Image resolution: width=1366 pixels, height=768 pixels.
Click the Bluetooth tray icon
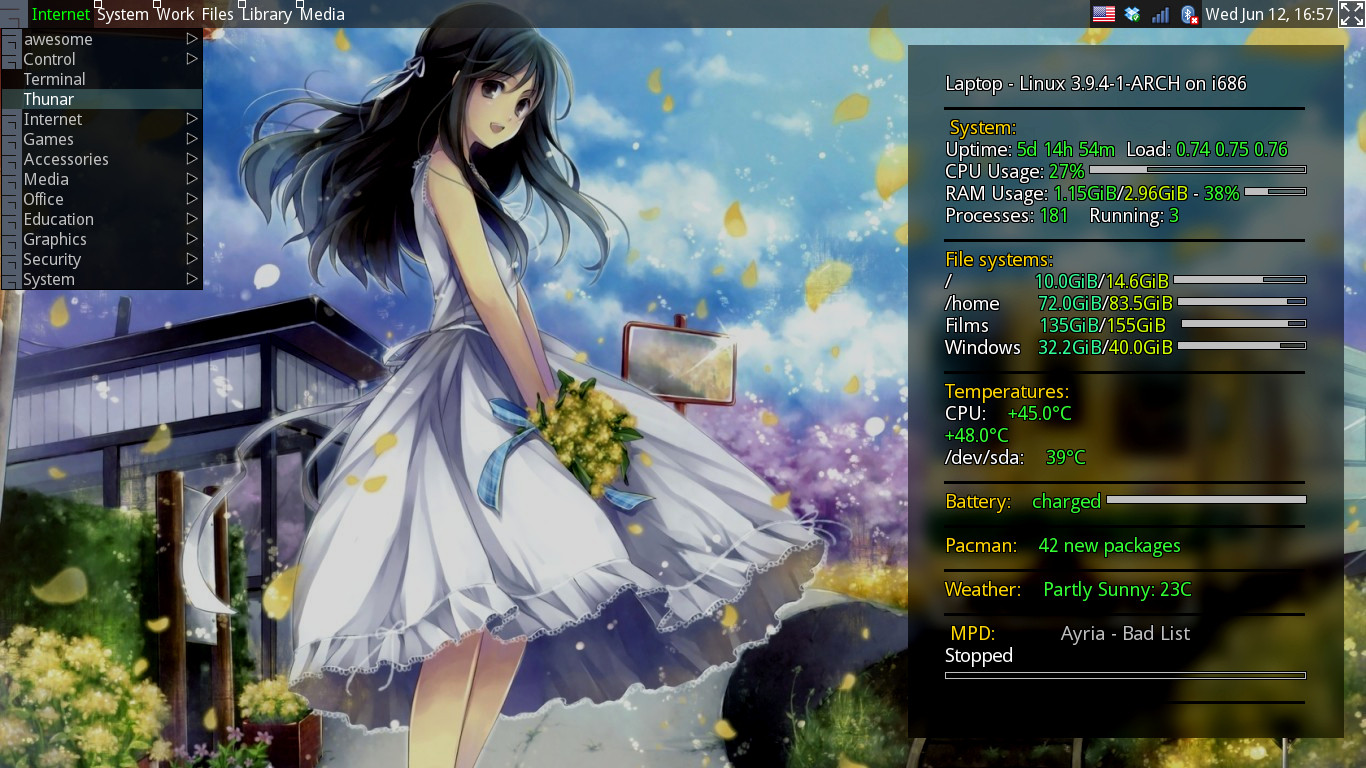coord(1189,14)
